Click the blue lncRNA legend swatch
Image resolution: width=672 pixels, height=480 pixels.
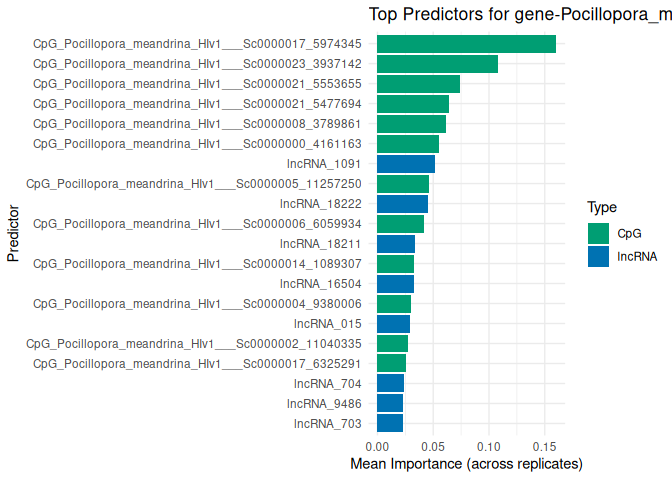599,256
